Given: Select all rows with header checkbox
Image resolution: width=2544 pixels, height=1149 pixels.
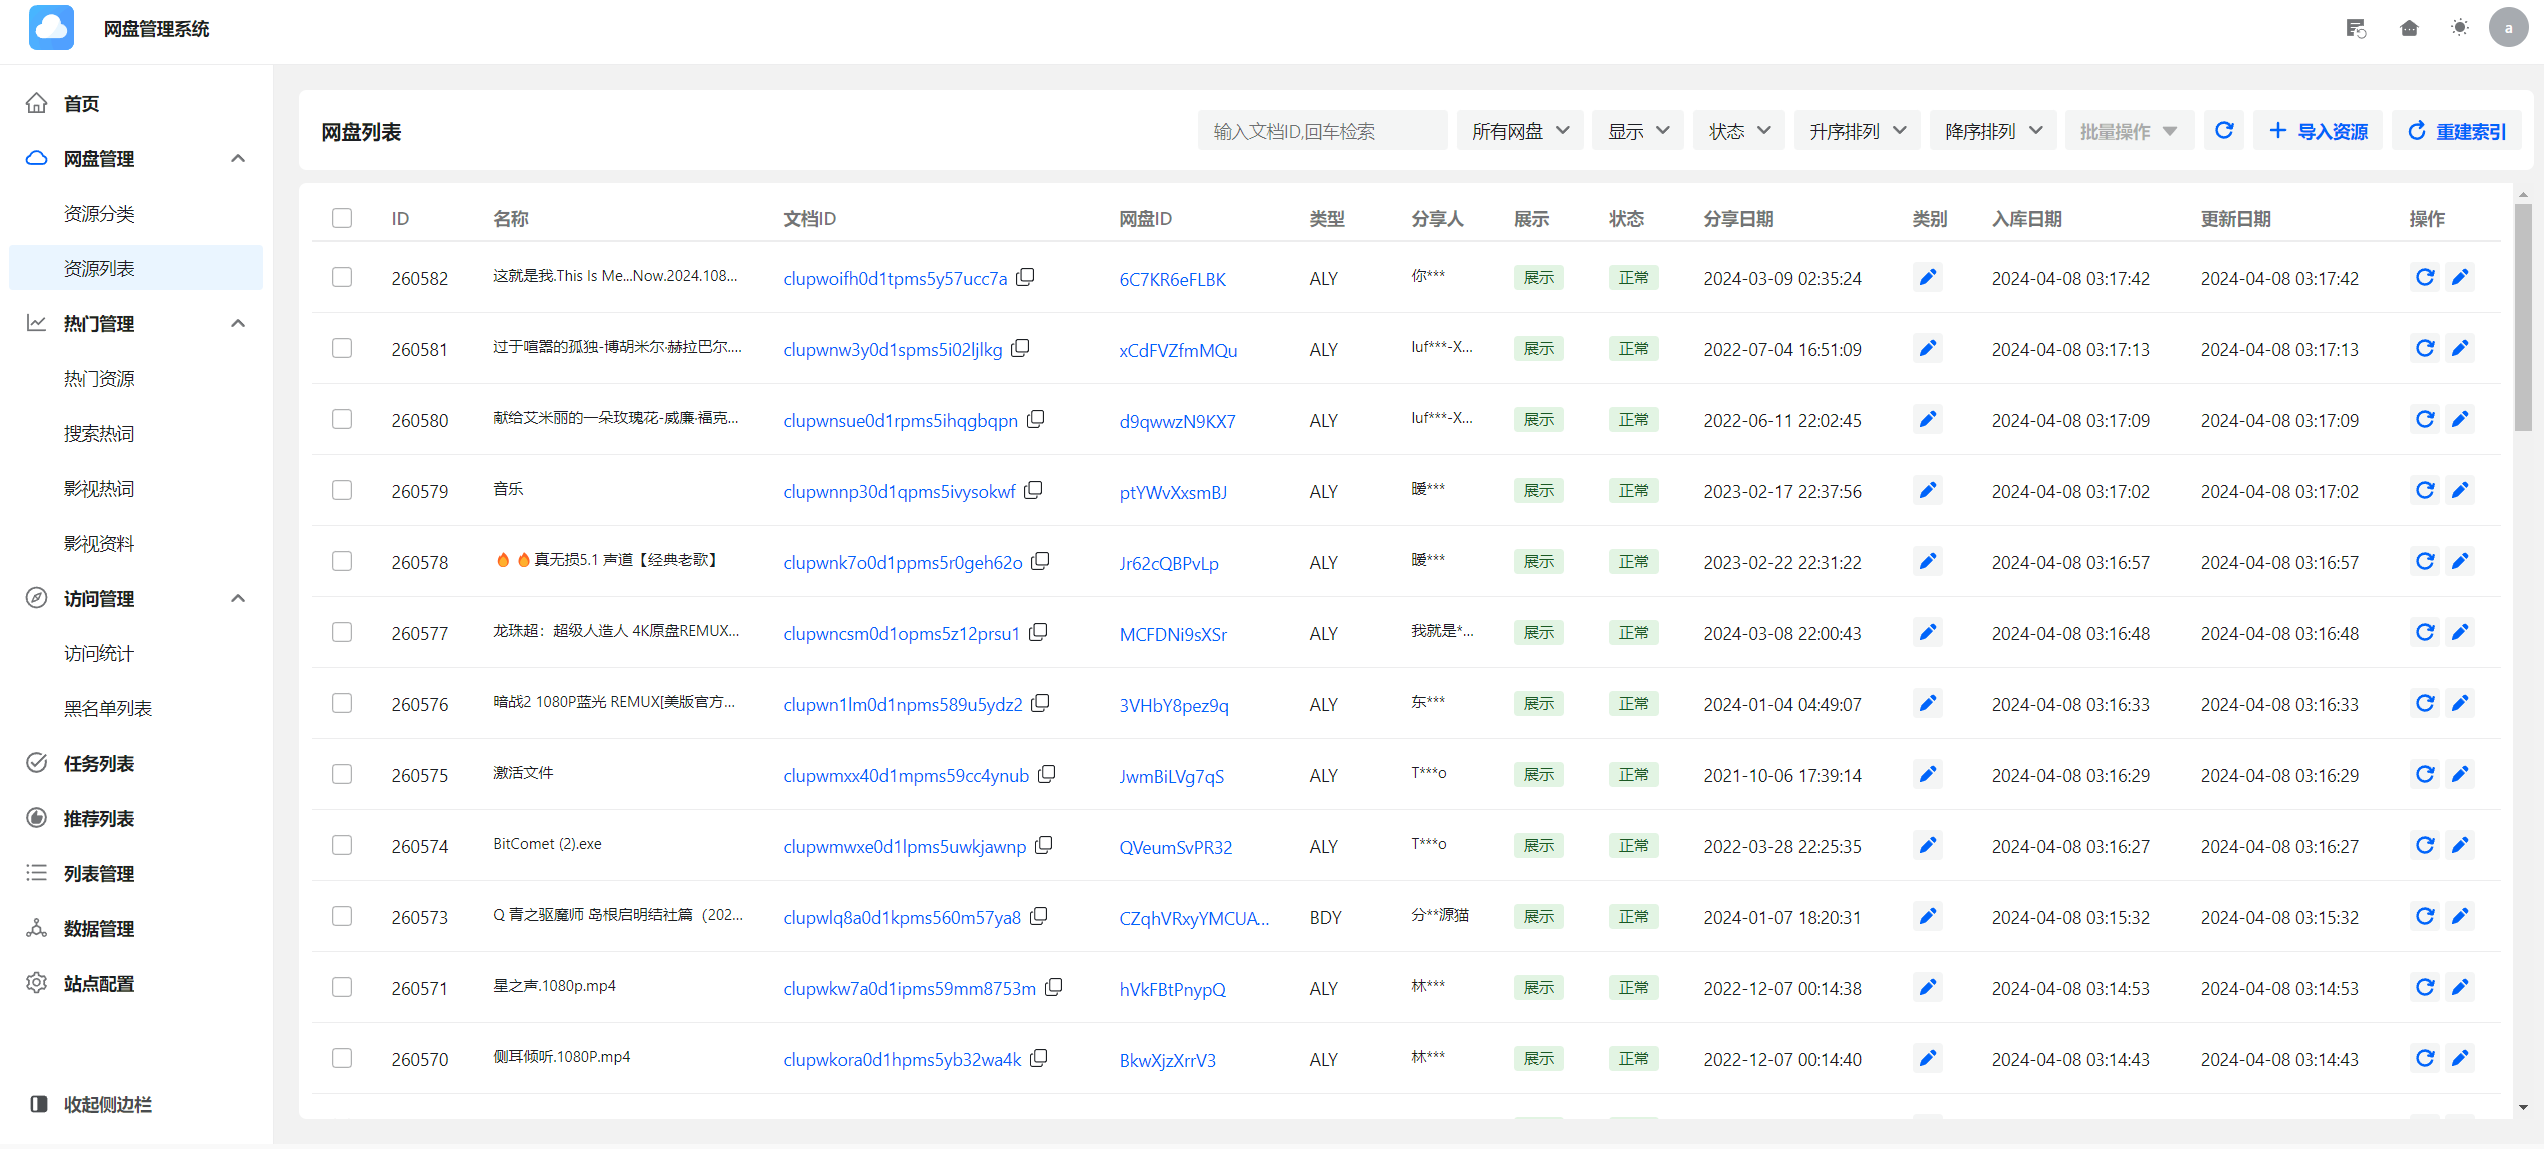Looking at the screenshot, I should (x=342, y=218).
